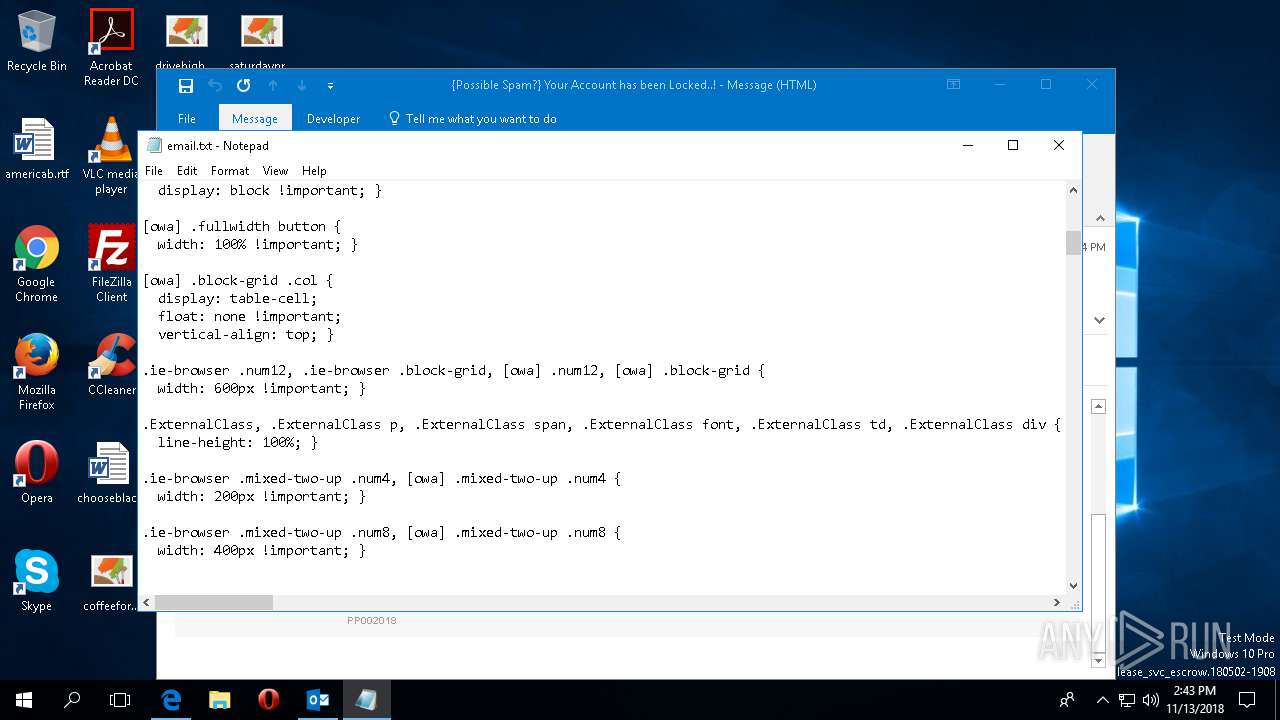Screen dimensions: 1280x720
Task: Click the Undo arrow in Outlook toolbar
Action: (214, 85)
